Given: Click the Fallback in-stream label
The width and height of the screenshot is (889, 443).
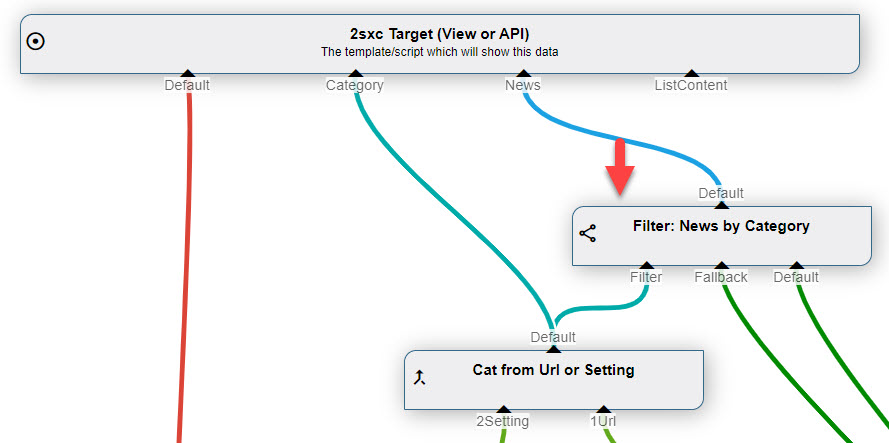Looking at the screenshot, I should (x=721, y=277).
